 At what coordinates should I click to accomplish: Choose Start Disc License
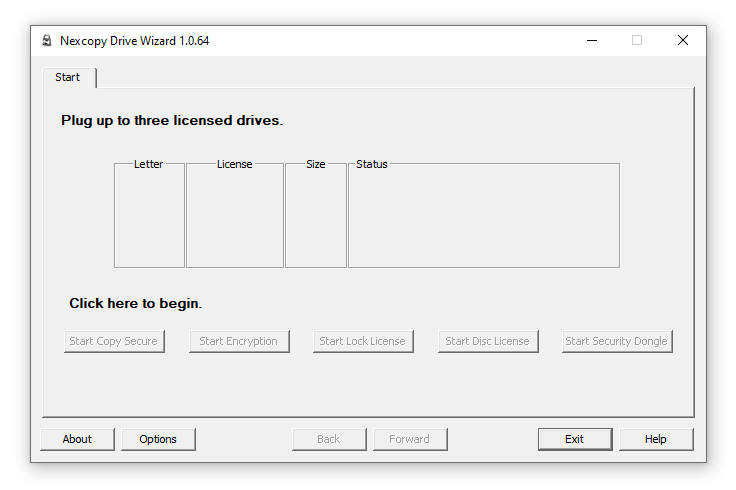coord(487,341)
